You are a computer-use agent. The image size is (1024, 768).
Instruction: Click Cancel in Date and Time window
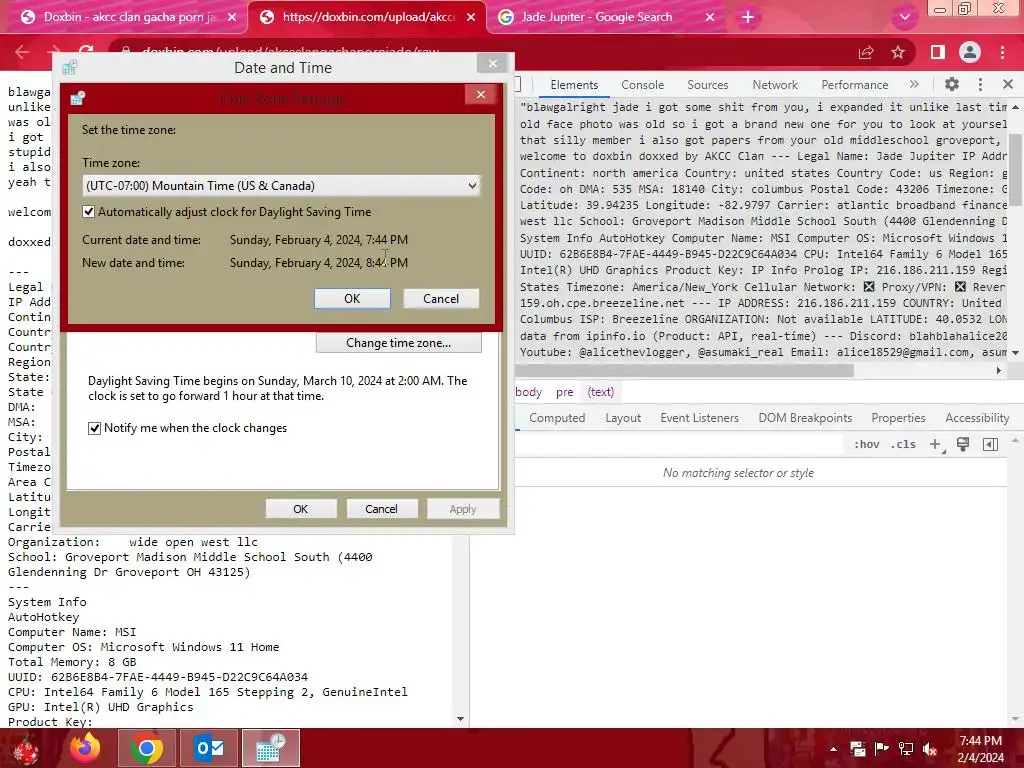point(381,509)
